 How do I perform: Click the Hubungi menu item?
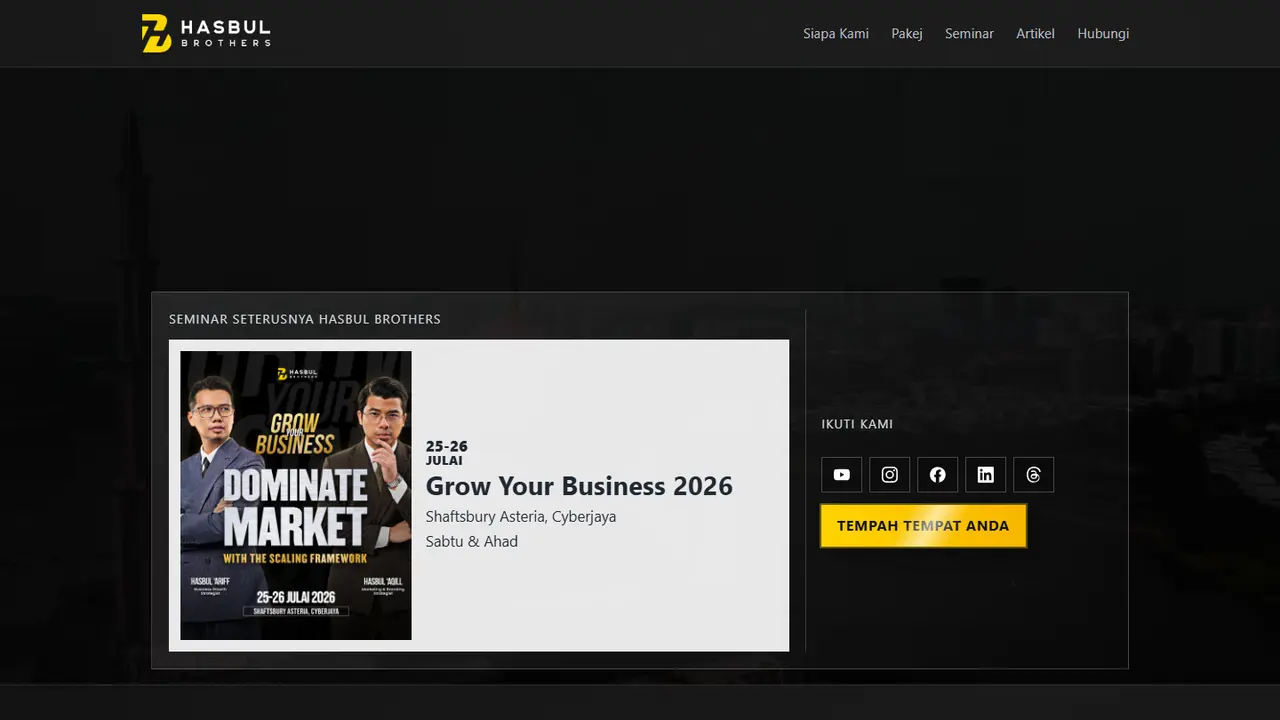(1103, 34)
